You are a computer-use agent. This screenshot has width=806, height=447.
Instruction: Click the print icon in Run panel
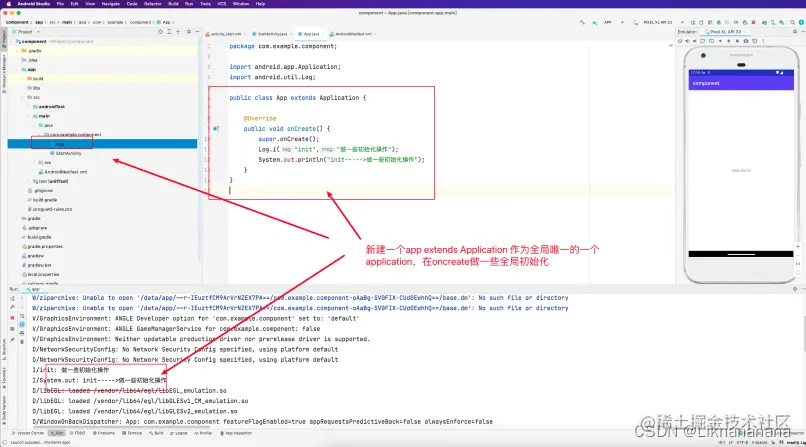[x=22, y=333]
